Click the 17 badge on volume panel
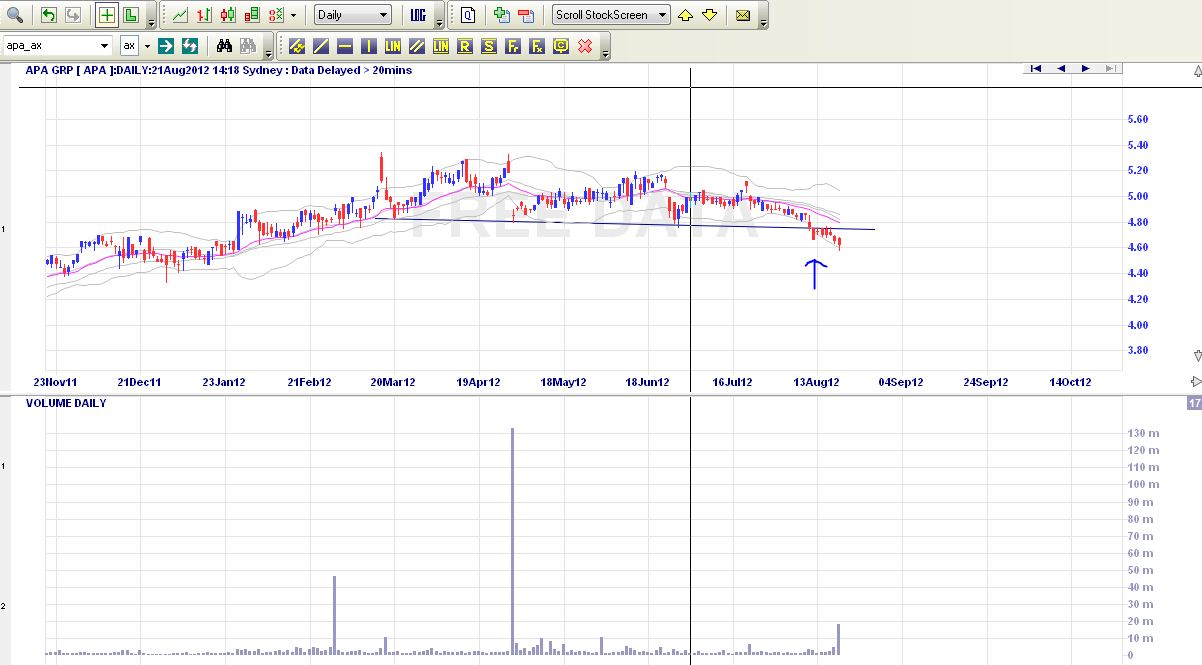 click(x=1194, y=403)
